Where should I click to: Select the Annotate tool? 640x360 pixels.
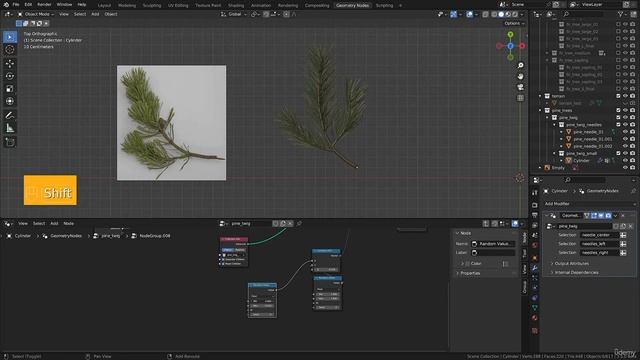tap(10, 116)
